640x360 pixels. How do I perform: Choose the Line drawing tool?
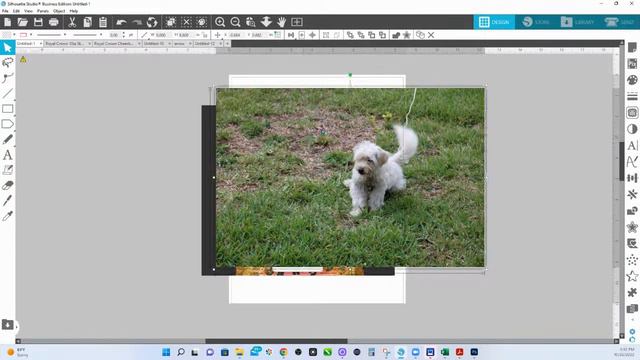pos(7,93)
